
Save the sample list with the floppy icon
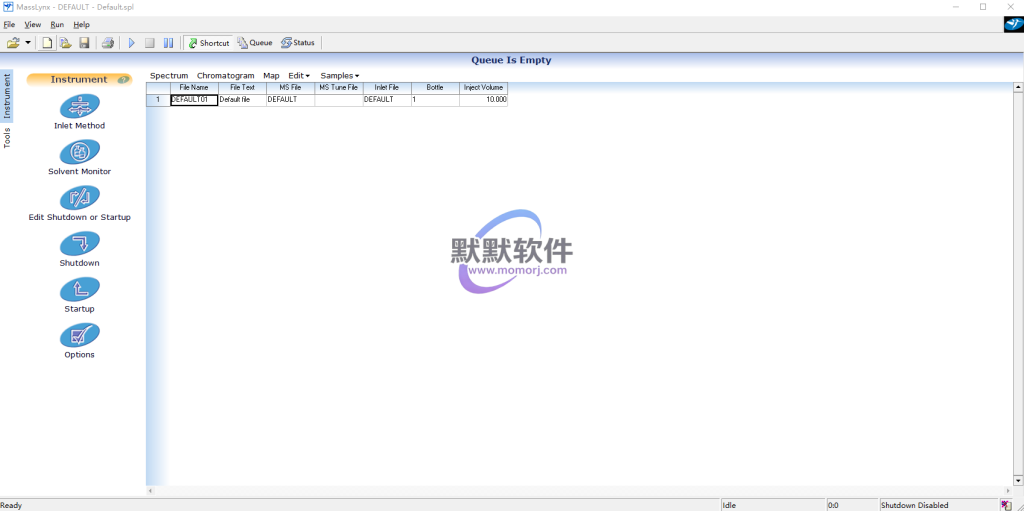click(x=84, y=43)
